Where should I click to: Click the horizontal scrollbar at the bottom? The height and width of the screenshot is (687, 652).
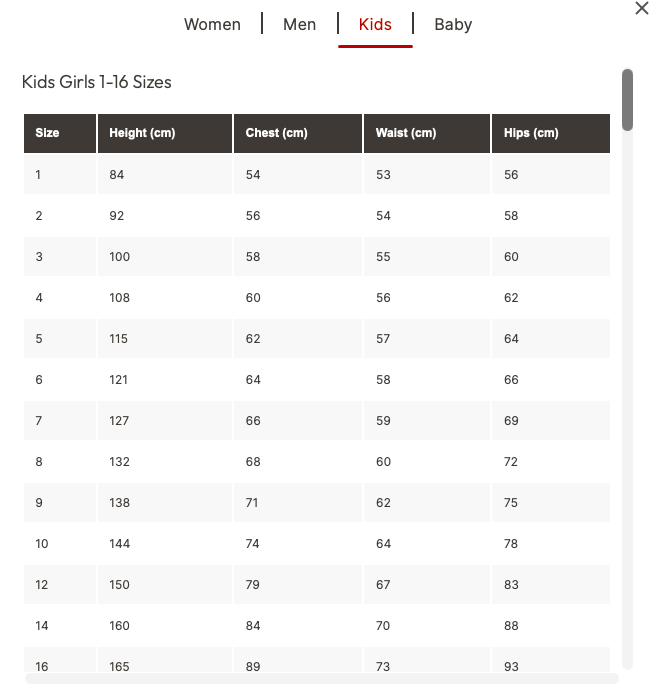click(x=322, y=679)
